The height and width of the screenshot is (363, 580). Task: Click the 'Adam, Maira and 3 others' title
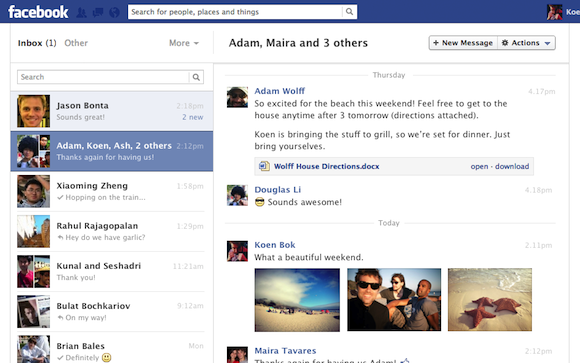pyautogui.click(x=298, y=43)
